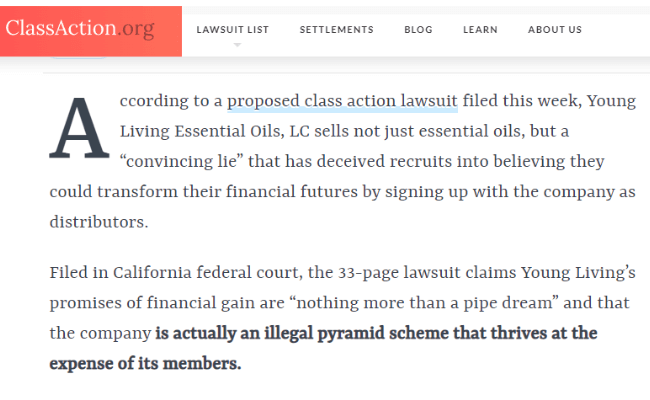Click the bold expense of its members text
The image size is (650, 400).
pyautogui.click(x=145, y=364)
